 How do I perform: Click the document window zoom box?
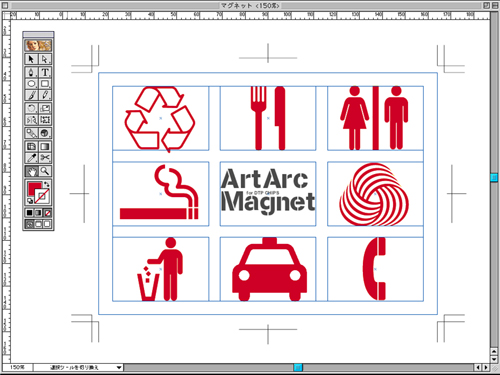click(486, 5)
